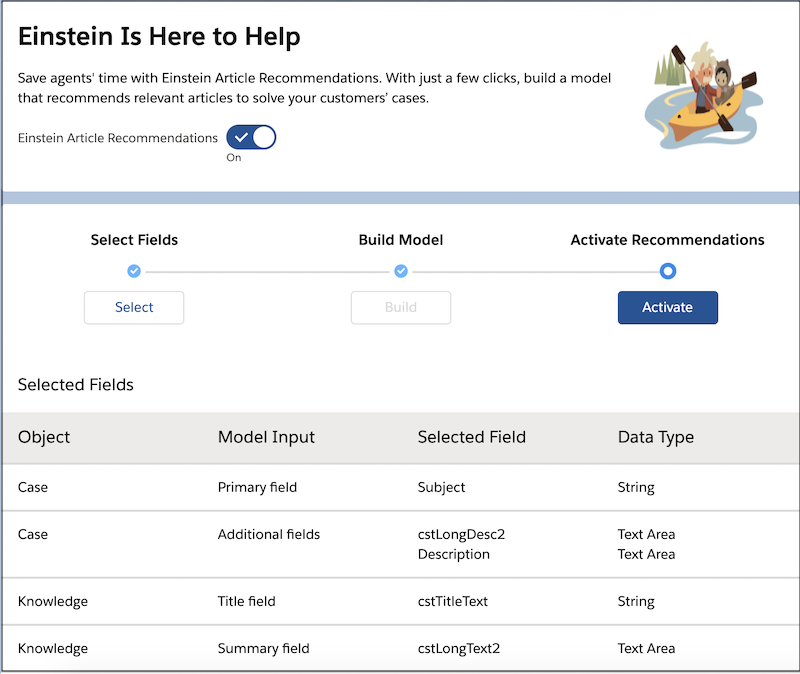Click the Select Fields completed step checkmark

[134, 271]
